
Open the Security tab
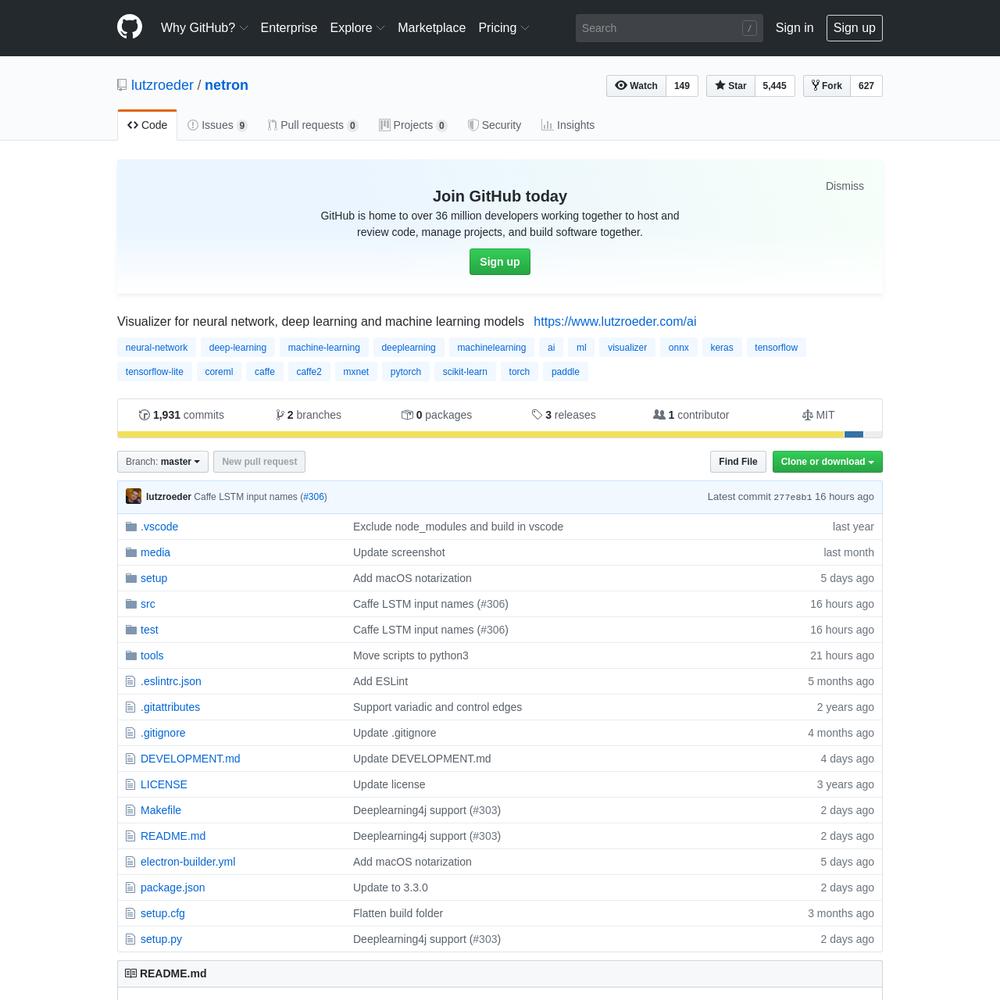(494, 125)
